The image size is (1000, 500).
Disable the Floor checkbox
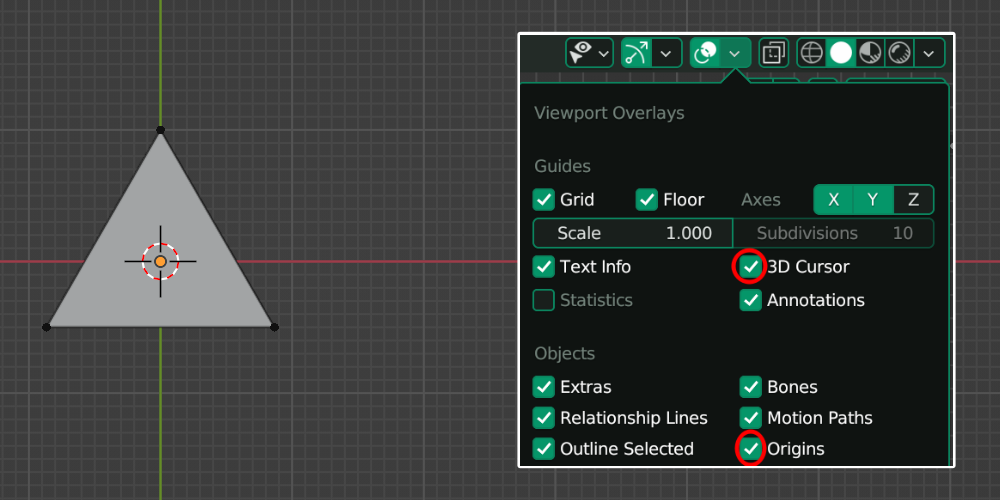pos(647,200)
